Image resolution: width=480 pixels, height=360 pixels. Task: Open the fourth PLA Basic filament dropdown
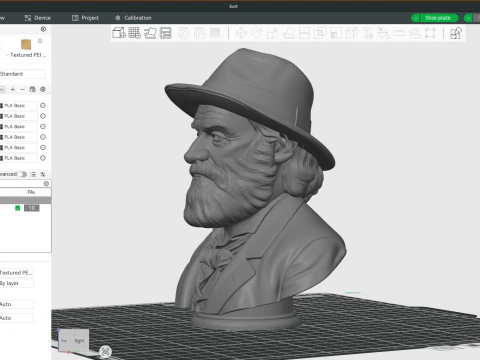tap(19, 137)
